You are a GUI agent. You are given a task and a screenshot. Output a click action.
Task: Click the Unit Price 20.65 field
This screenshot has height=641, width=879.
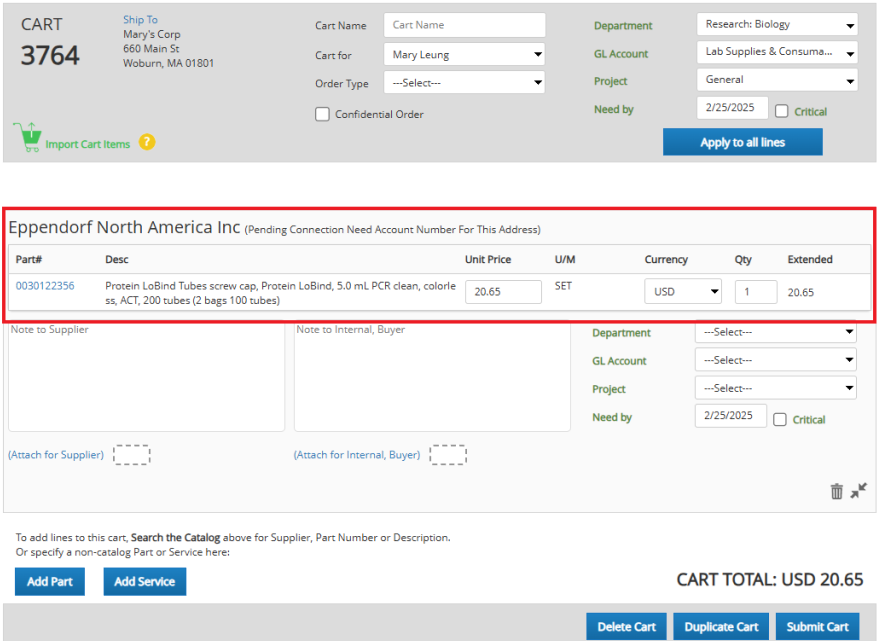click(x=503, y=292)
